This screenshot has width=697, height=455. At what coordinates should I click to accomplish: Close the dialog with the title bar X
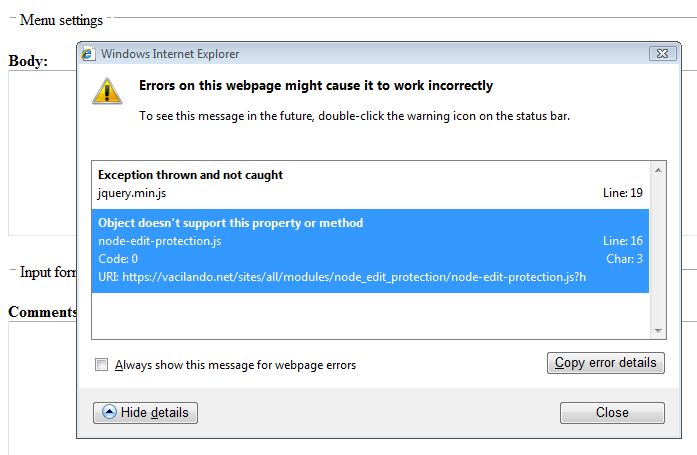point(663,53)
